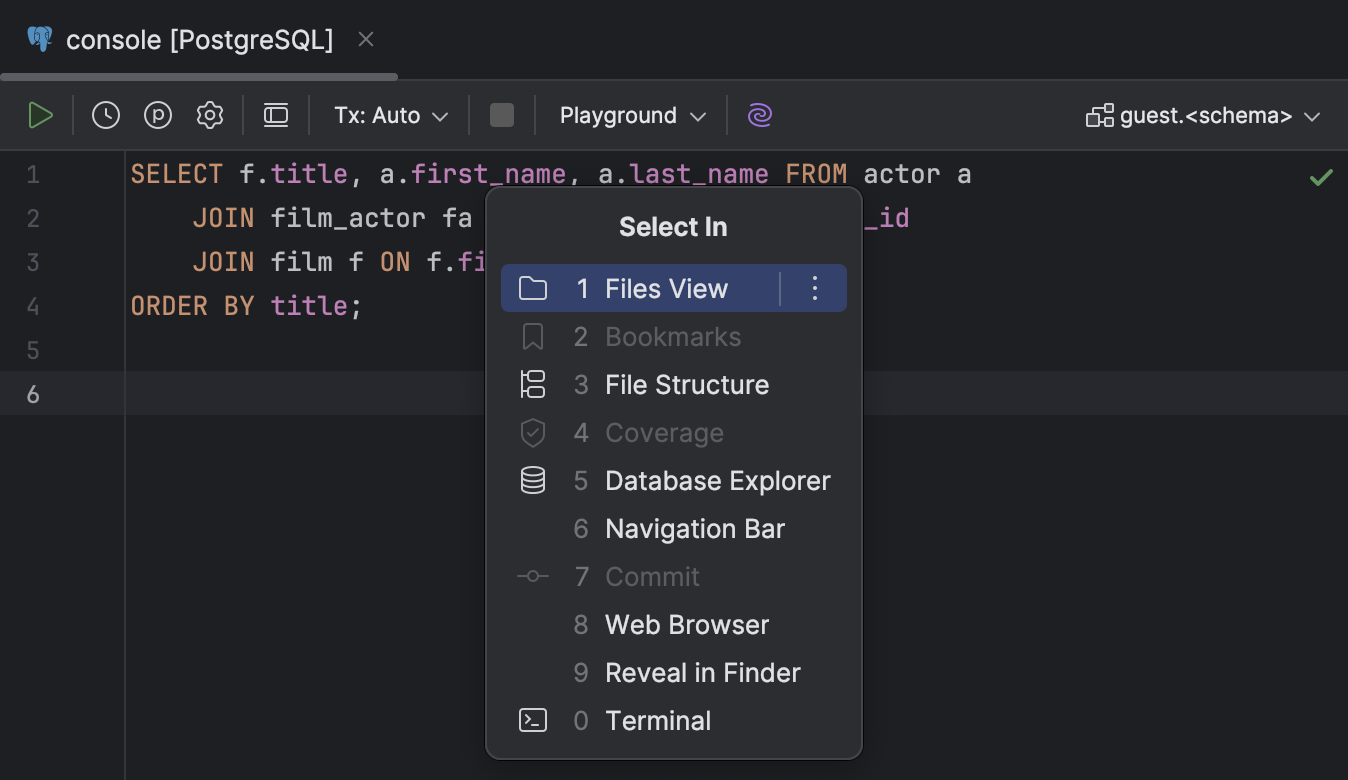Viewport: 1348px width, 780px height.
Task: Open the Playground mode dropdown
Action: point(633,116)
